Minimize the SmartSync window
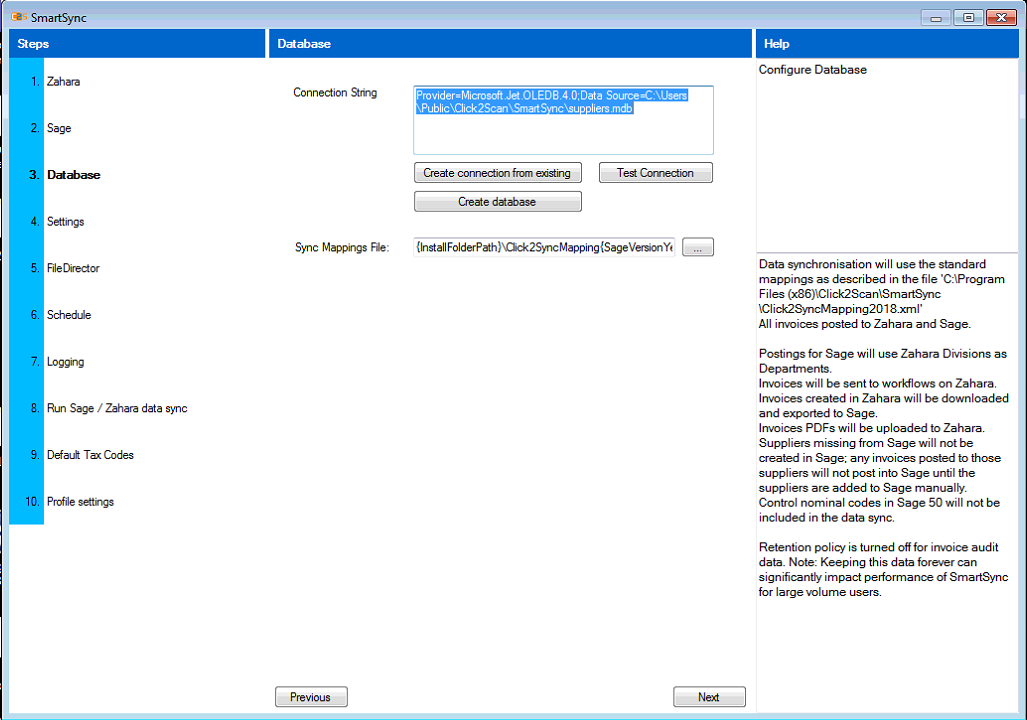The height and width of the screenshot is (720, 1027). tap(936, 18)
